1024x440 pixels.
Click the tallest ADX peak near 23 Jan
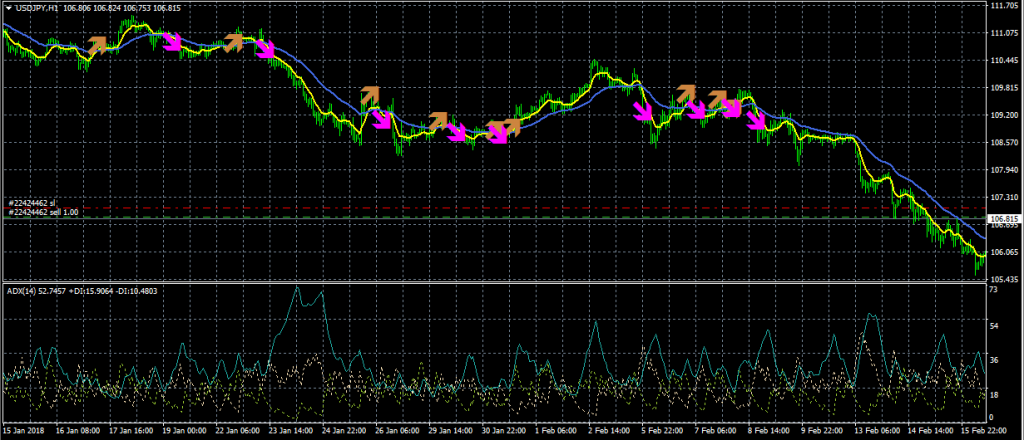point(299,289)
